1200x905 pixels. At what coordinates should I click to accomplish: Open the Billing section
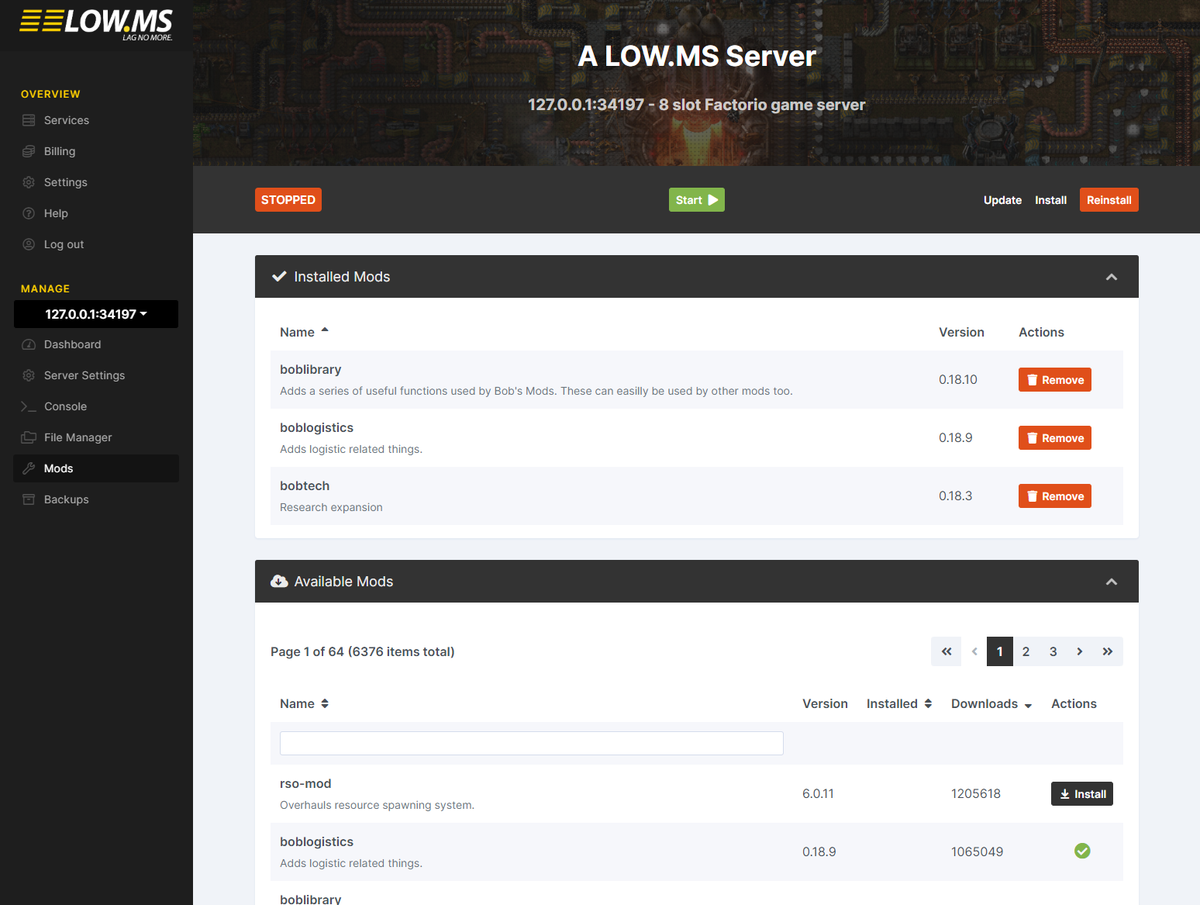pos(61,151)
